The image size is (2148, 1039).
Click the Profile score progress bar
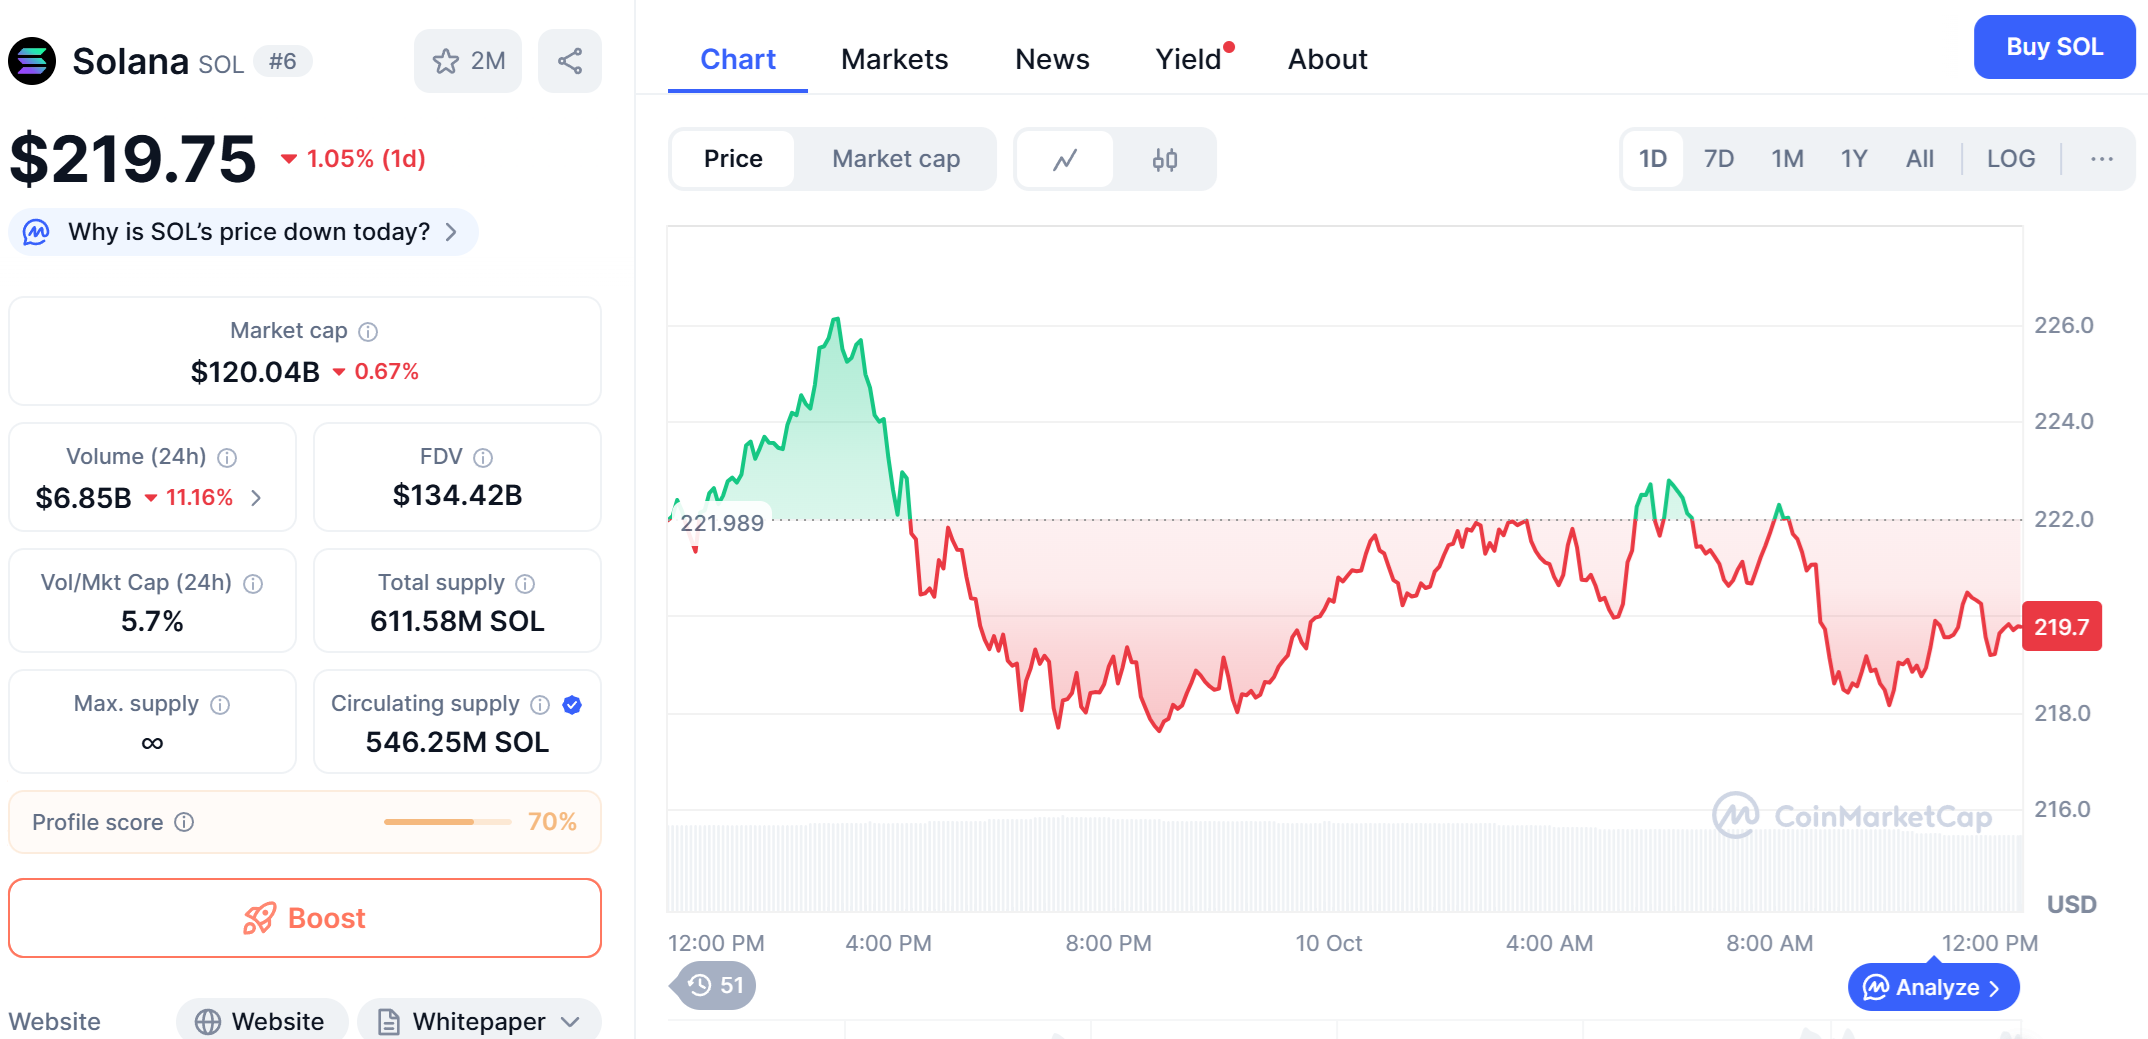(447, 822)
